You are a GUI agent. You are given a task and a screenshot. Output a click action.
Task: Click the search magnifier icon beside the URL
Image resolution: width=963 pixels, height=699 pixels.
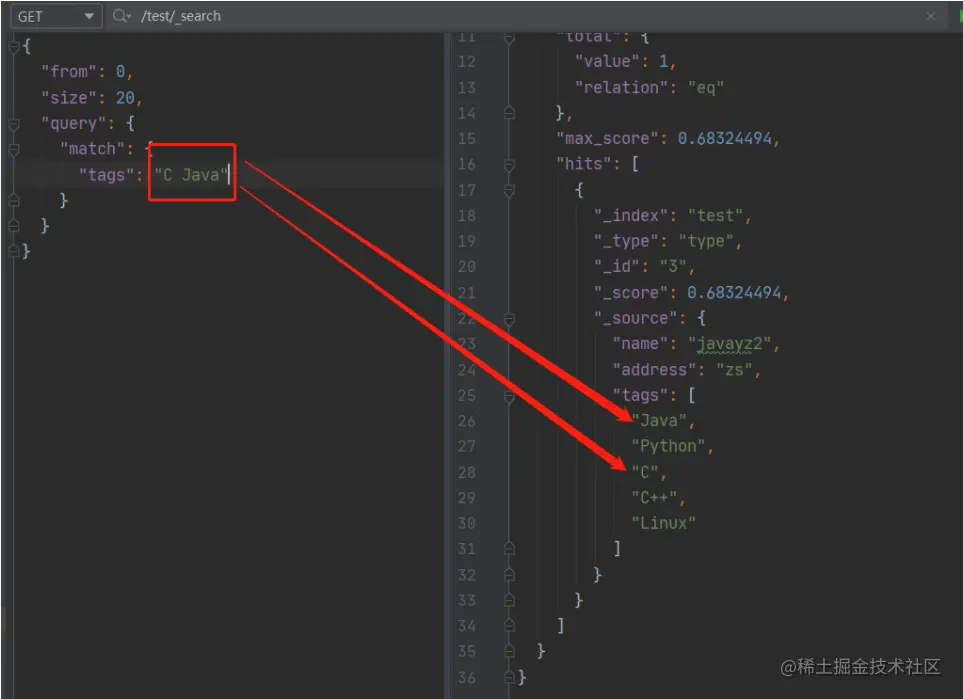(121, 17)
